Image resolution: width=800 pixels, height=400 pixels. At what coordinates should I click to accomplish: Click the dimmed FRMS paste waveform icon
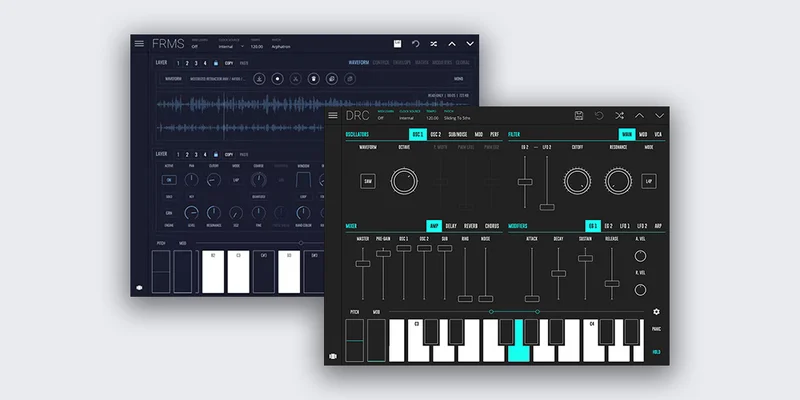pyautogui.click(x=349, y=79)
